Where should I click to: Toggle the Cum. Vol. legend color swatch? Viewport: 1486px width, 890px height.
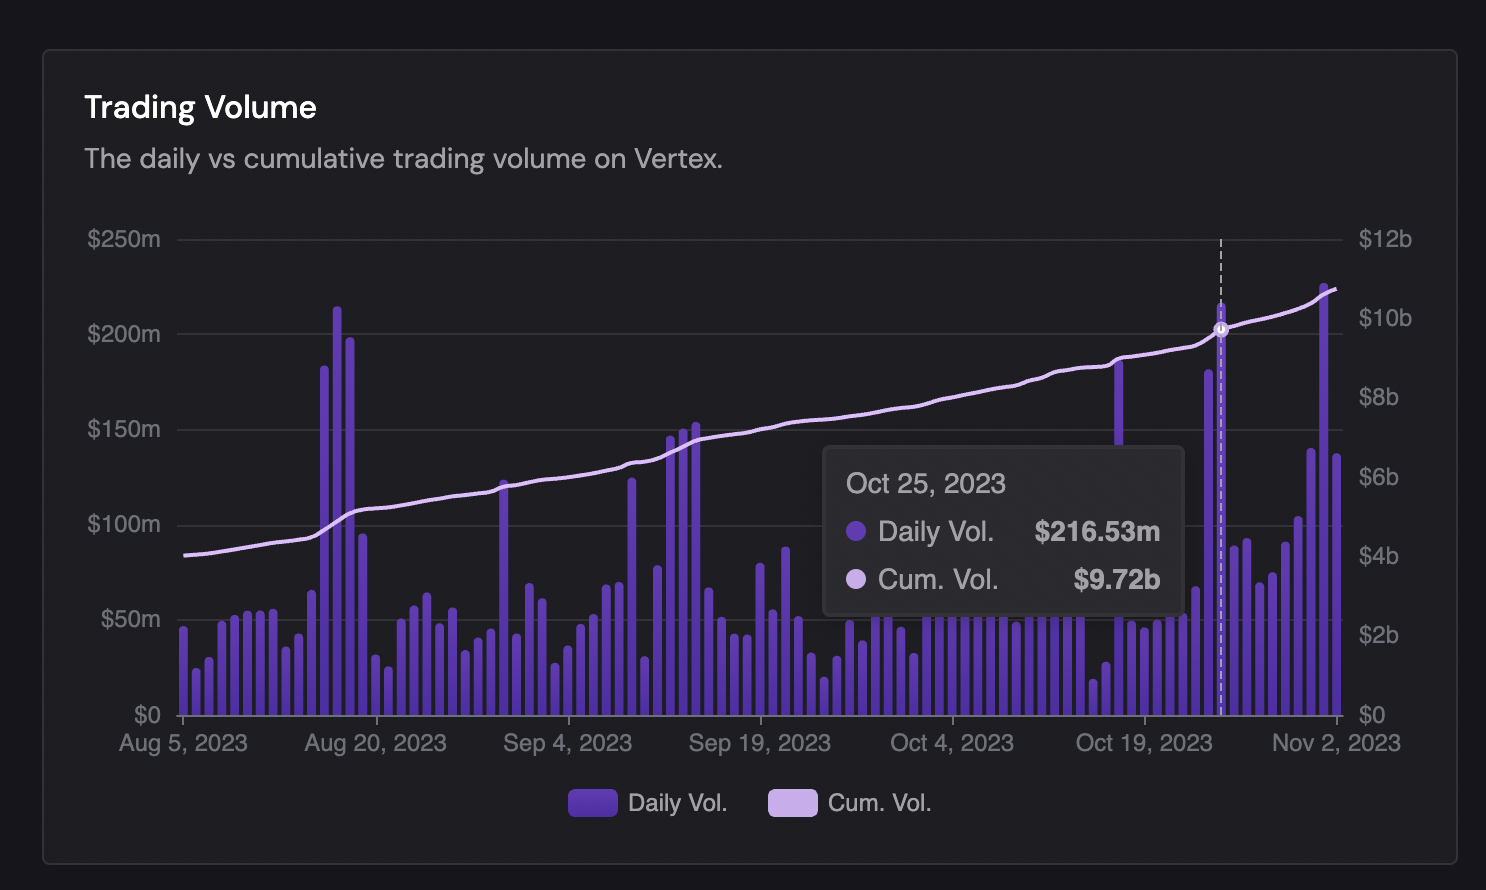pyautogui.click(x=792, y=803)
